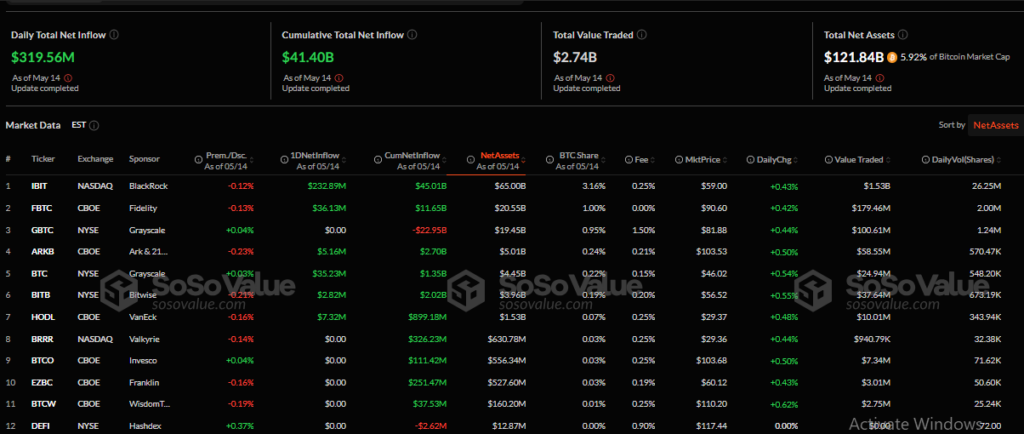Screen dimensions: 1024x434
Task: Click the $121.84B total net assets figure
Action: tap(854, 57)
